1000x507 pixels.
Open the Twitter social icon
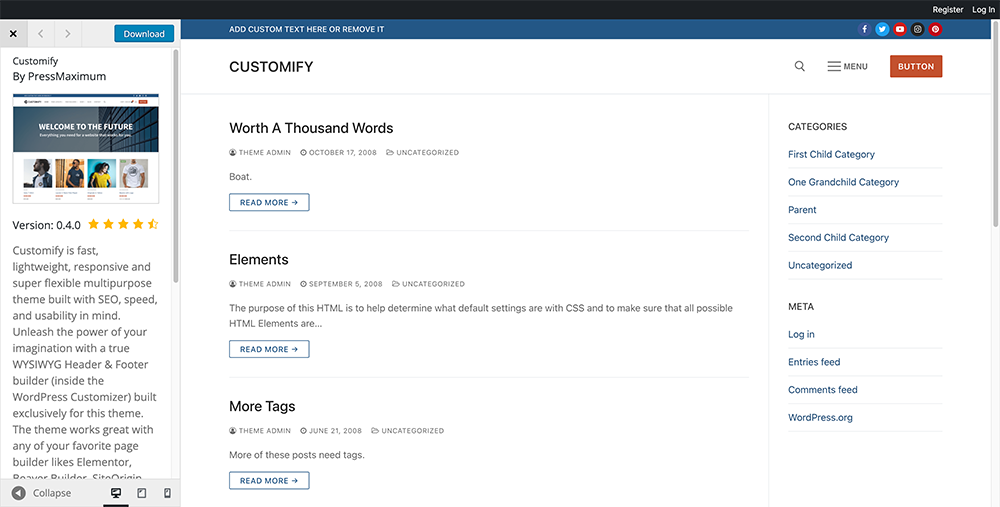pos(882,29)
